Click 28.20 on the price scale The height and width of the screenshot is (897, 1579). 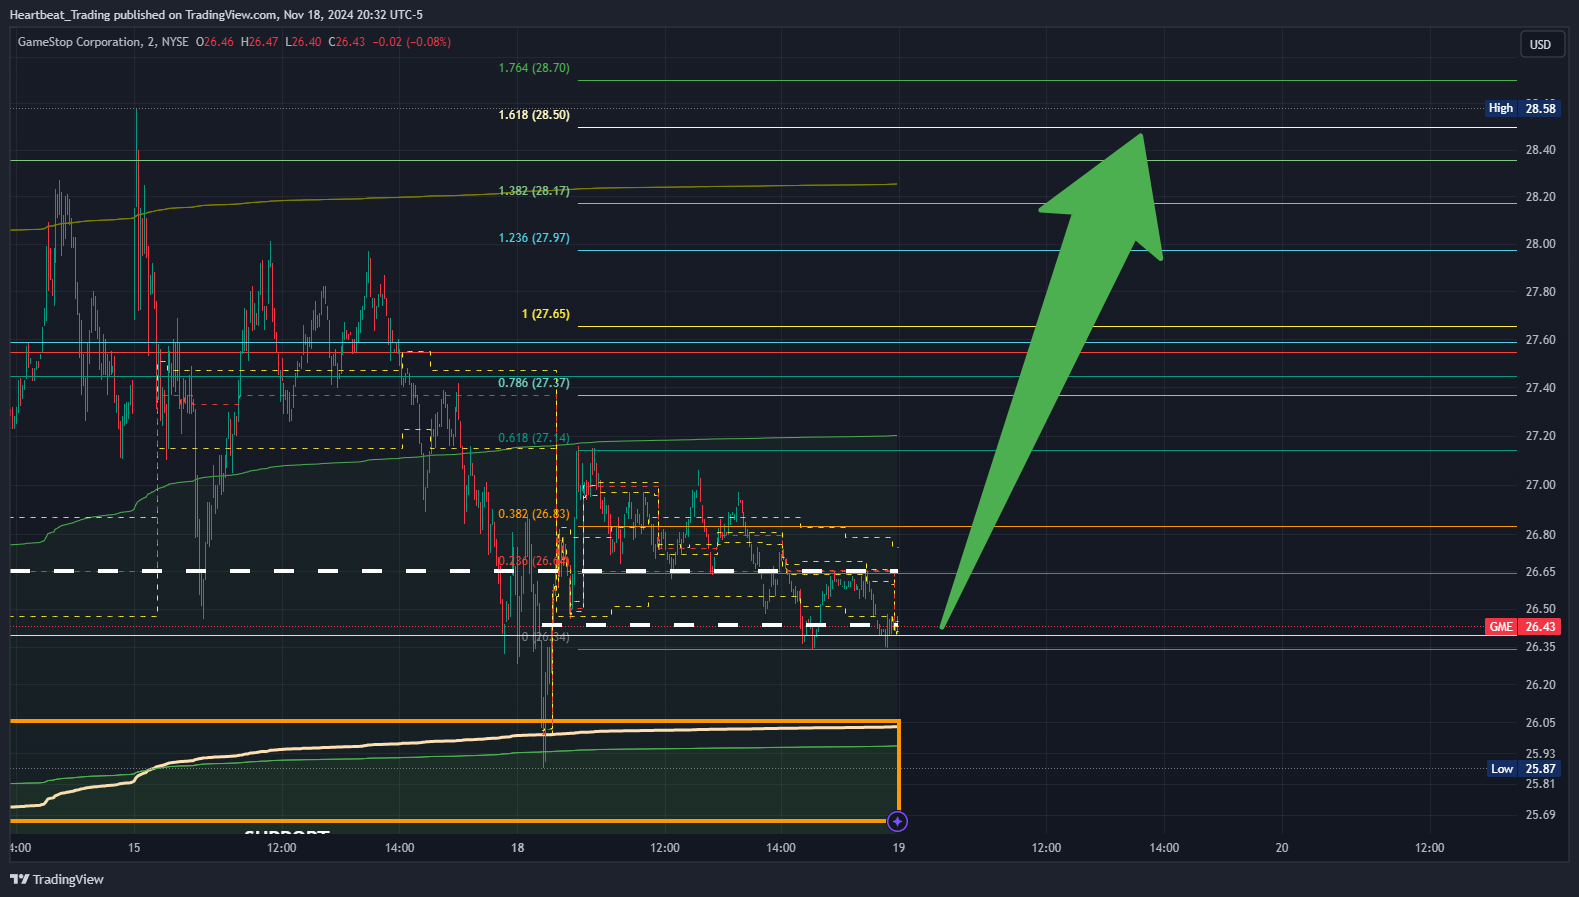pyautogui.click(x=1540, y=197)
